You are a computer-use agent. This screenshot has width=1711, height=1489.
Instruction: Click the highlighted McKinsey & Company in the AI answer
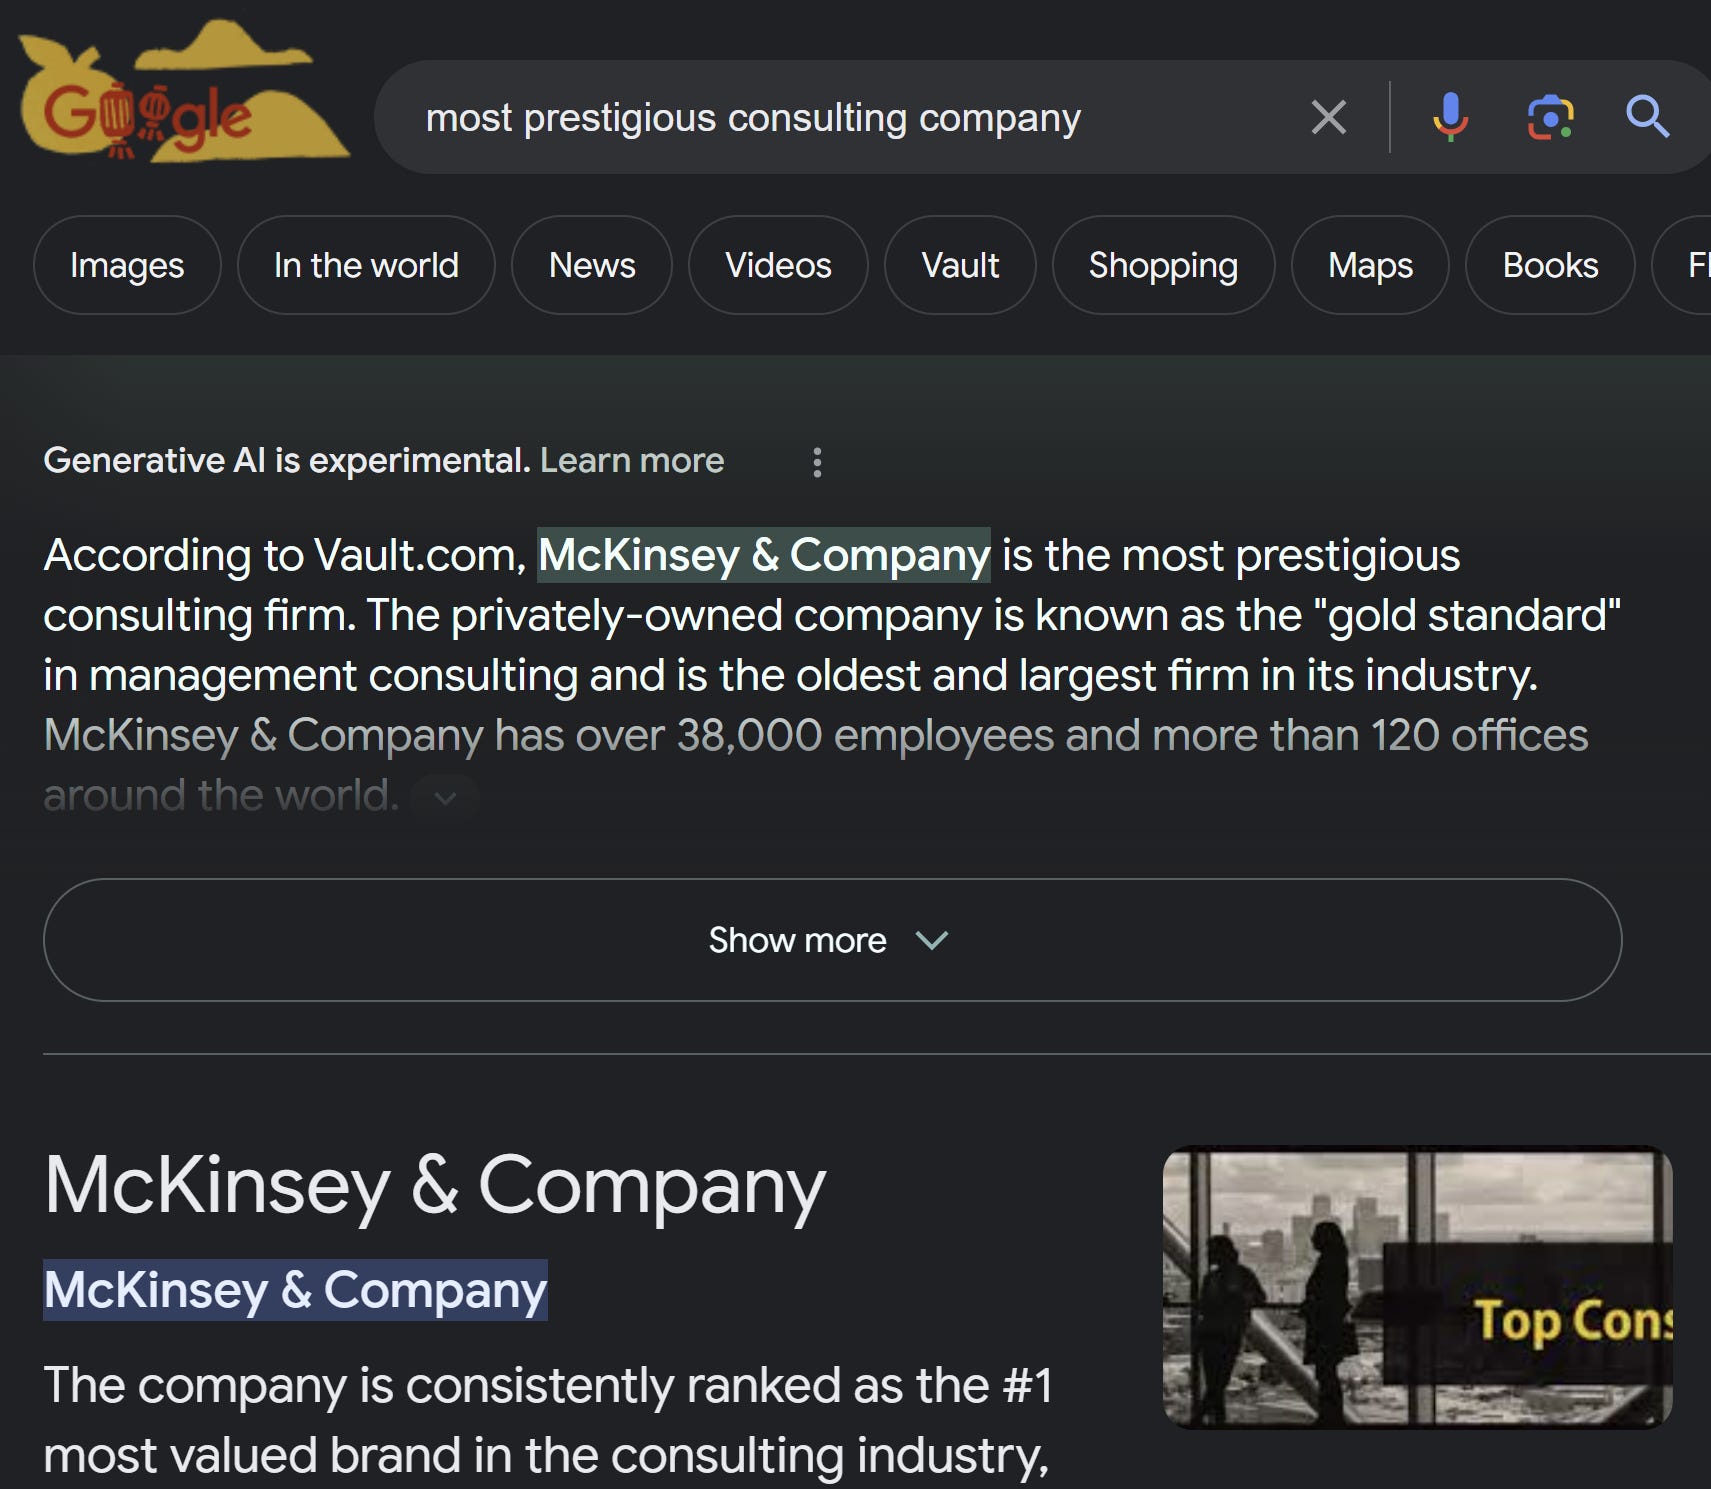click(764, 555)
